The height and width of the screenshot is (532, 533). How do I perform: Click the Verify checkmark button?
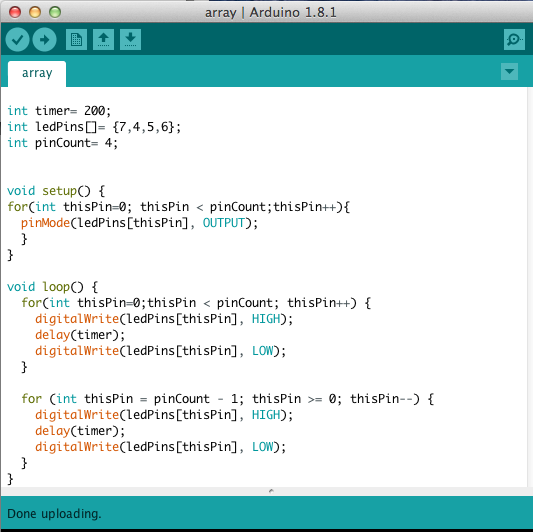[x=17, y=40]
